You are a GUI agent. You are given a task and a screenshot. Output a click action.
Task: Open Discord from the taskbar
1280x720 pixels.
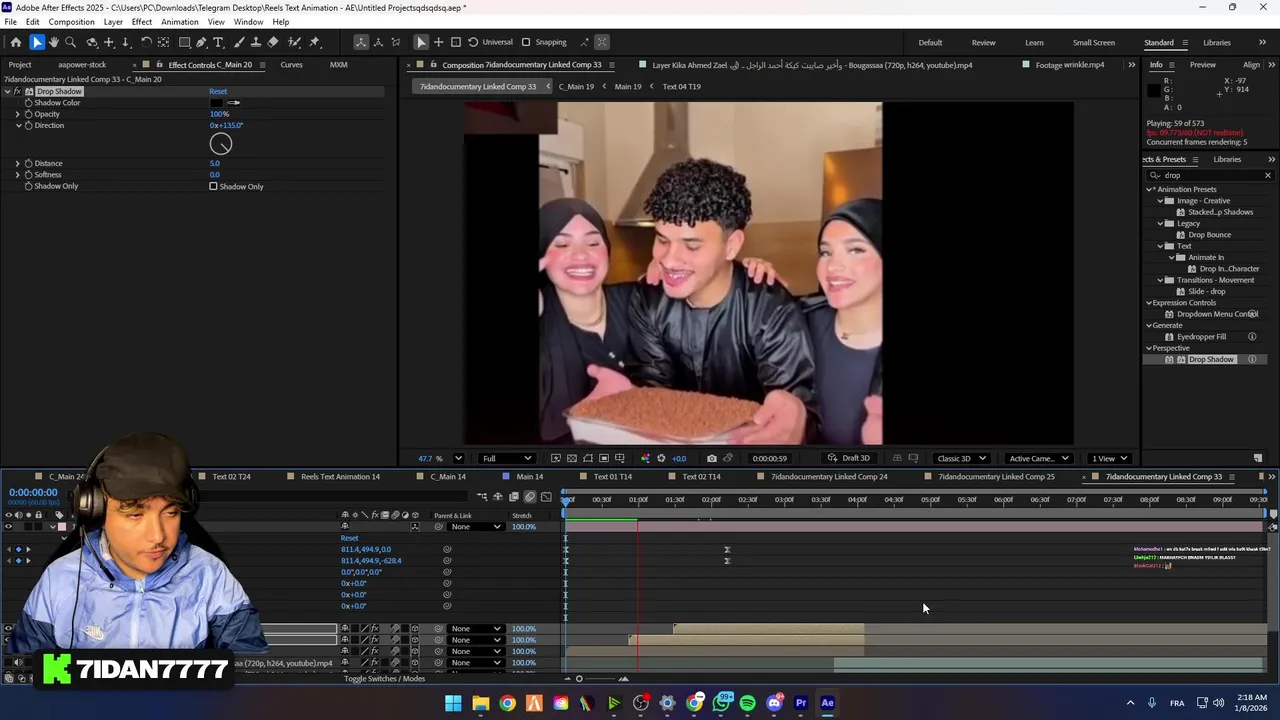coord(774,703)
